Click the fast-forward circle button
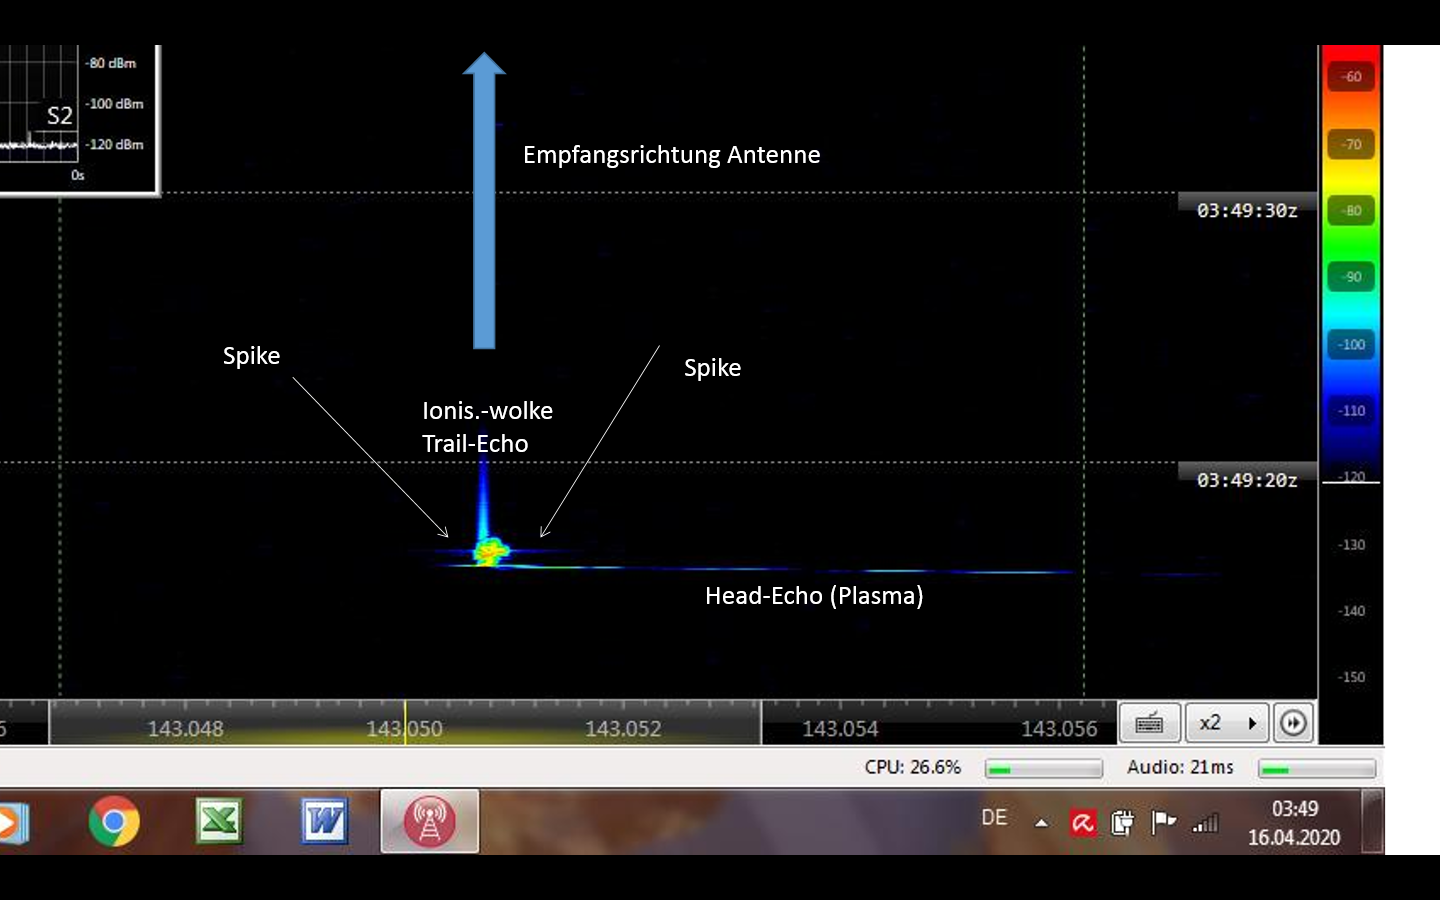1440x900 pixels. pos(1293,722)
